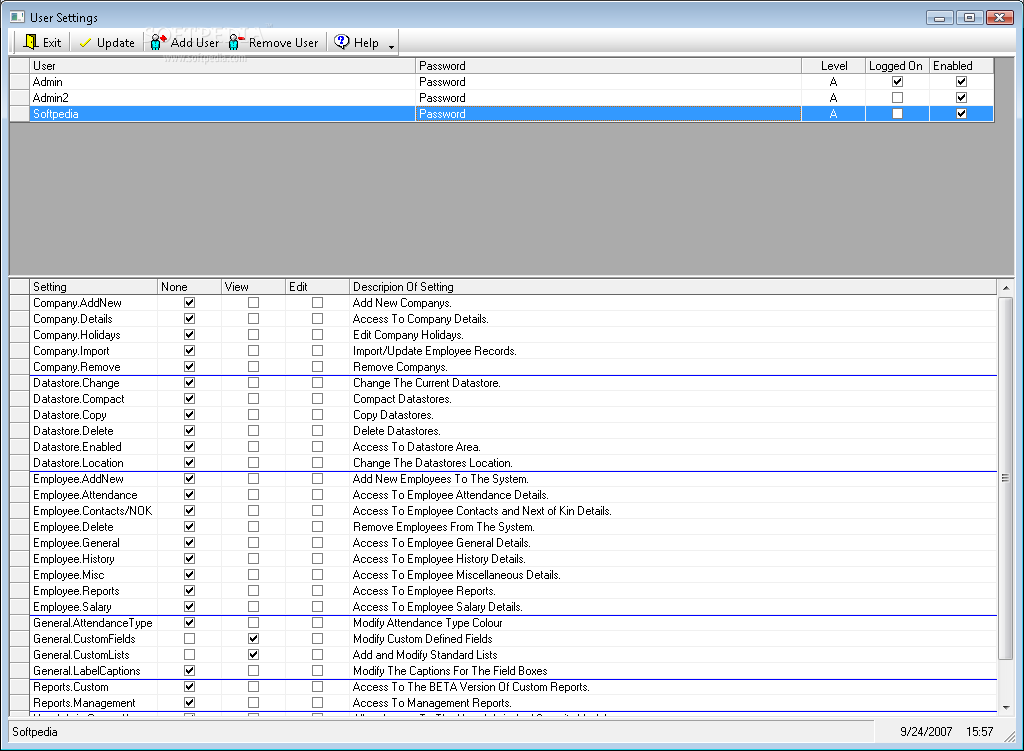Click the row selector for Company.Import
Viewport: 1024px width, 751px height.
[20, 351]
